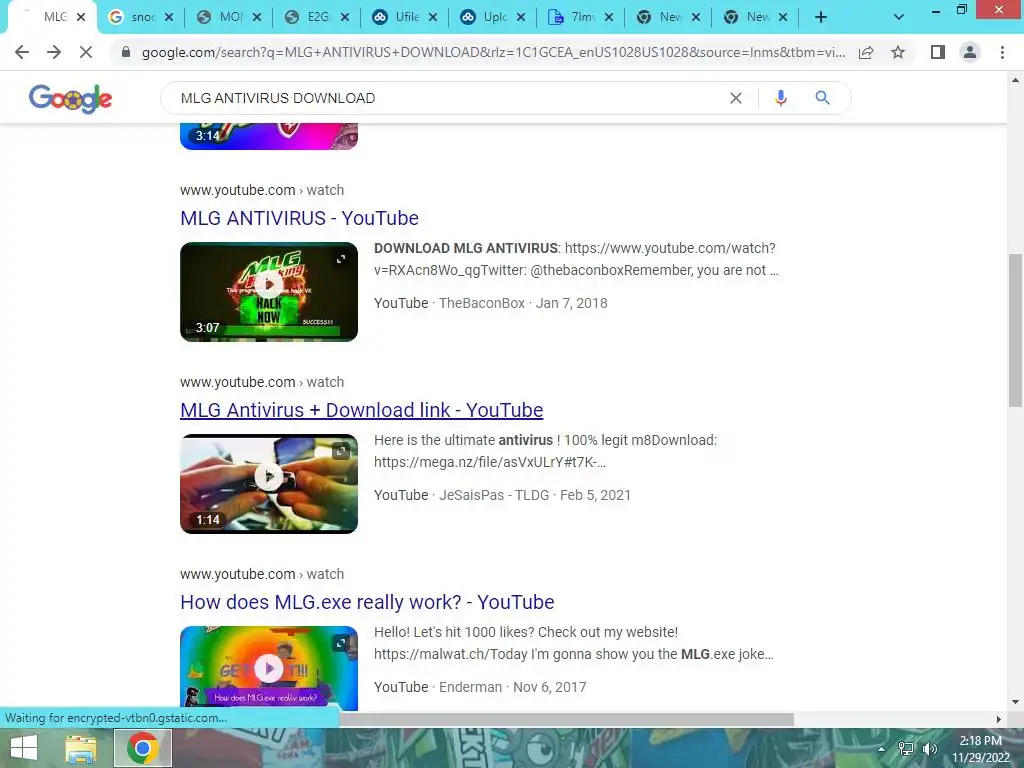Open a new tab with plus button
1024x768 pixels.
(821, 18)
